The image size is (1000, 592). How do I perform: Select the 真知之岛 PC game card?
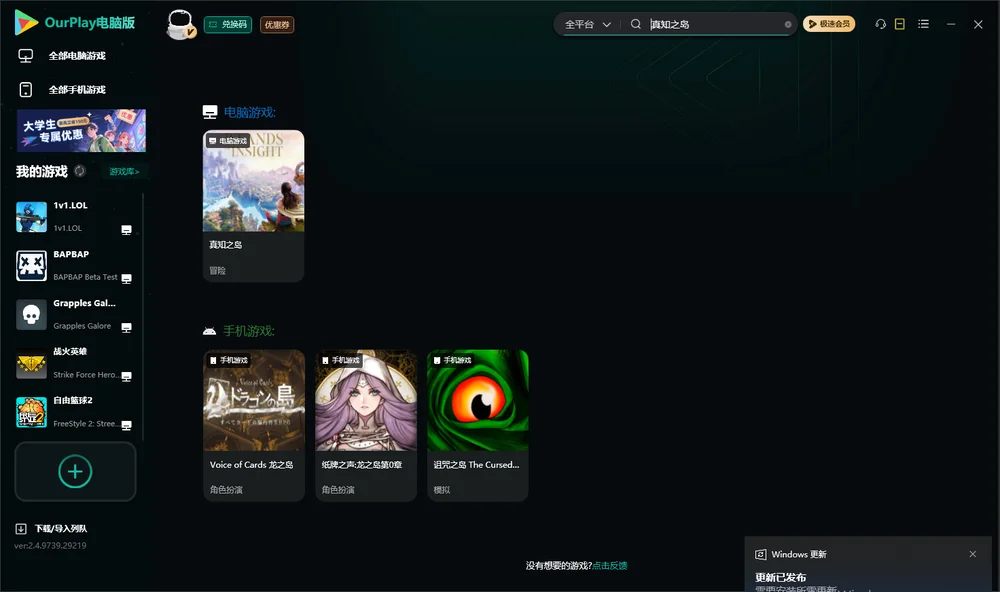point(254,206)
